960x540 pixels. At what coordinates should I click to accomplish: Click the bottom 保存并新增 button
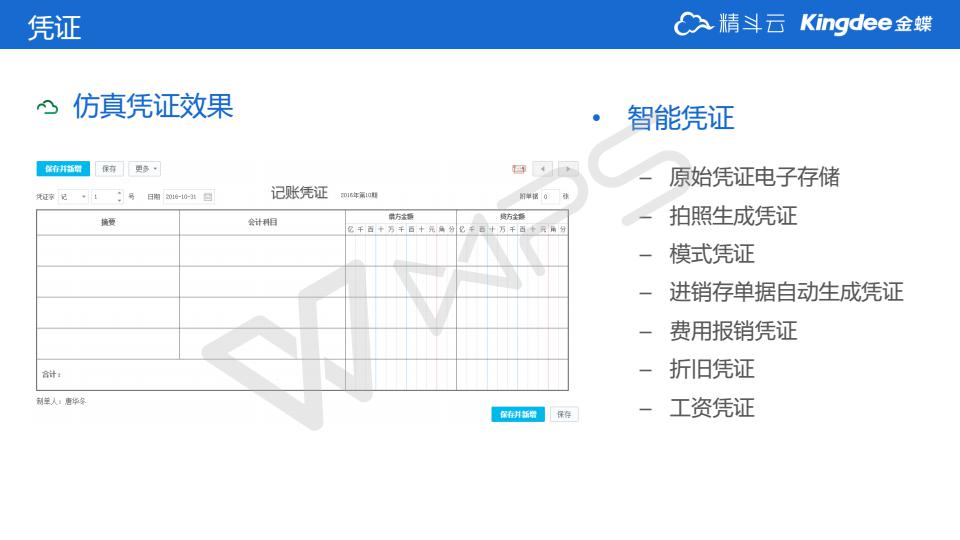click(518, 414)
